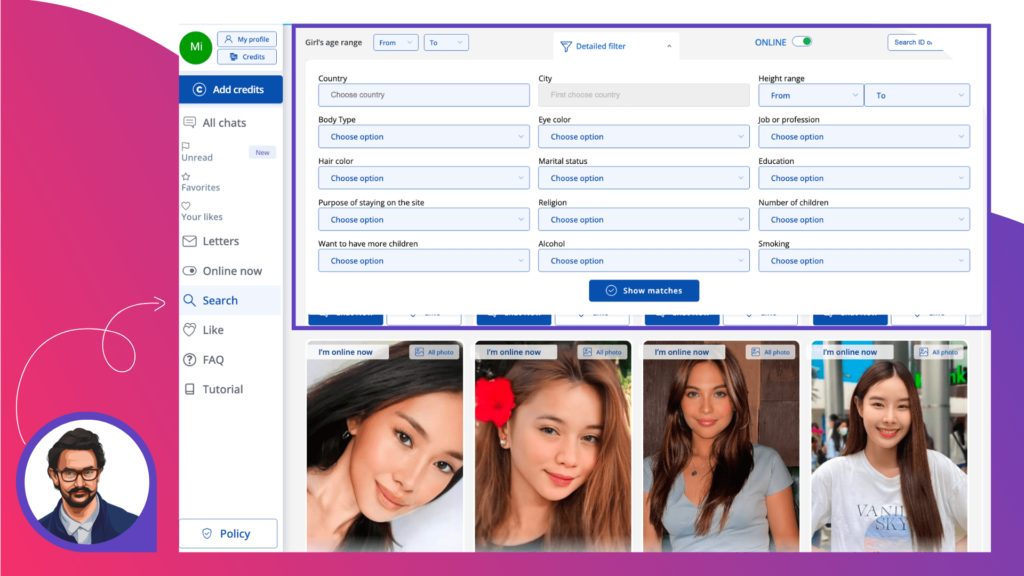1024x576 pixels.
Task: Click the Choose country field
Action: click(x=424, y=95)
